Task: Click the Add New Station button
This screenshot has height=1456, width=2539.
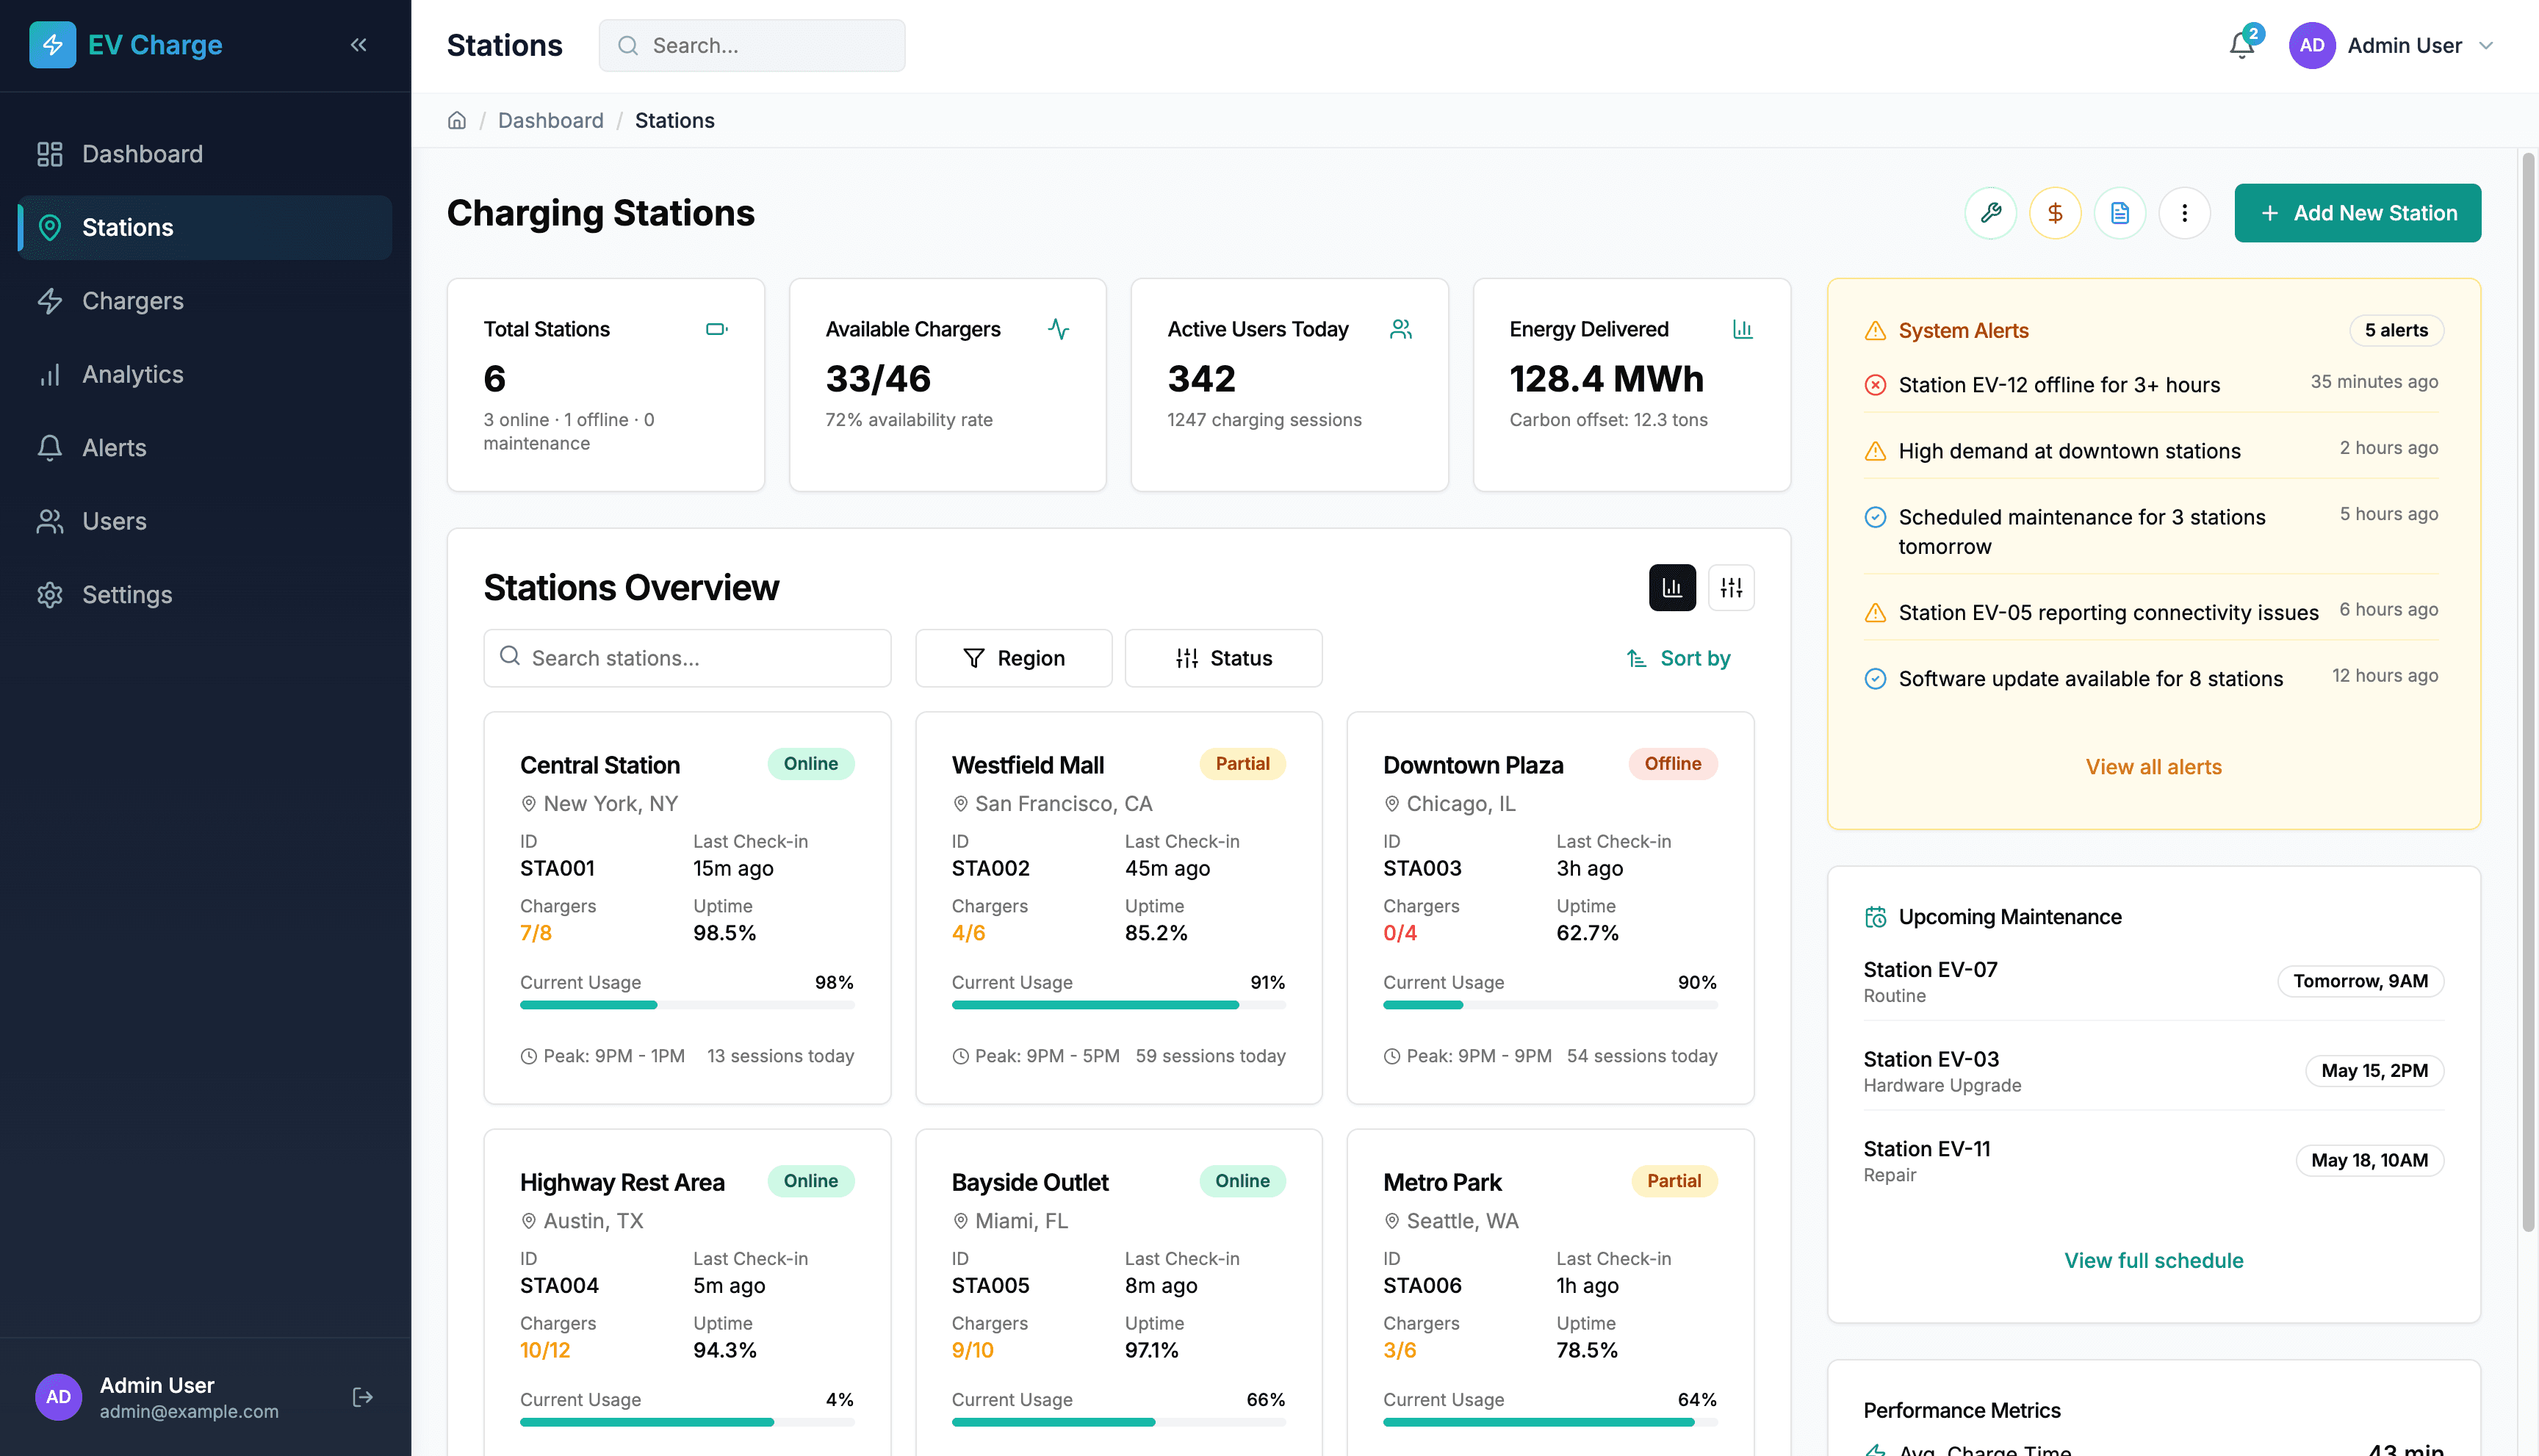Action: 2357,213
